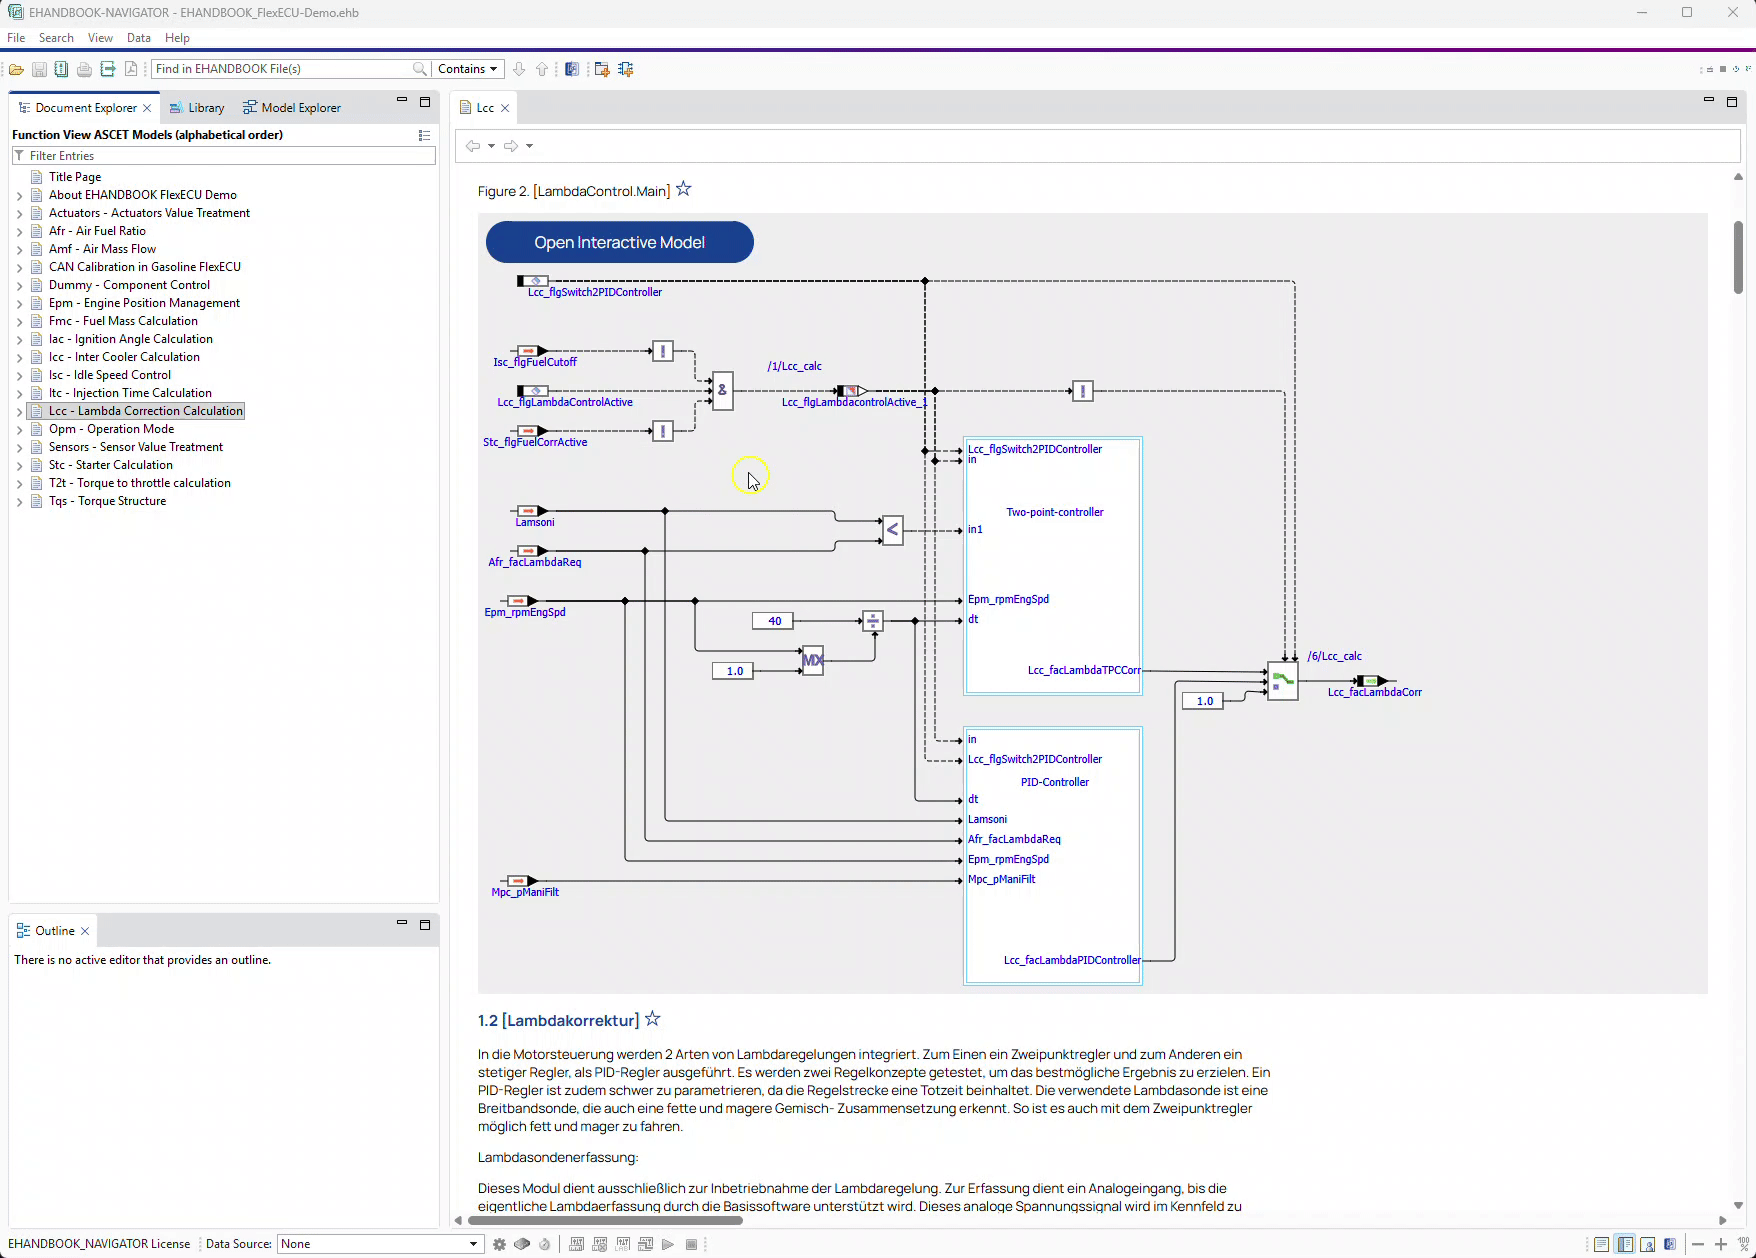Screen dimensions: 1756x1258
Task: Click the zoom in plus icon at bottom right
Action: point(1721,1244)
